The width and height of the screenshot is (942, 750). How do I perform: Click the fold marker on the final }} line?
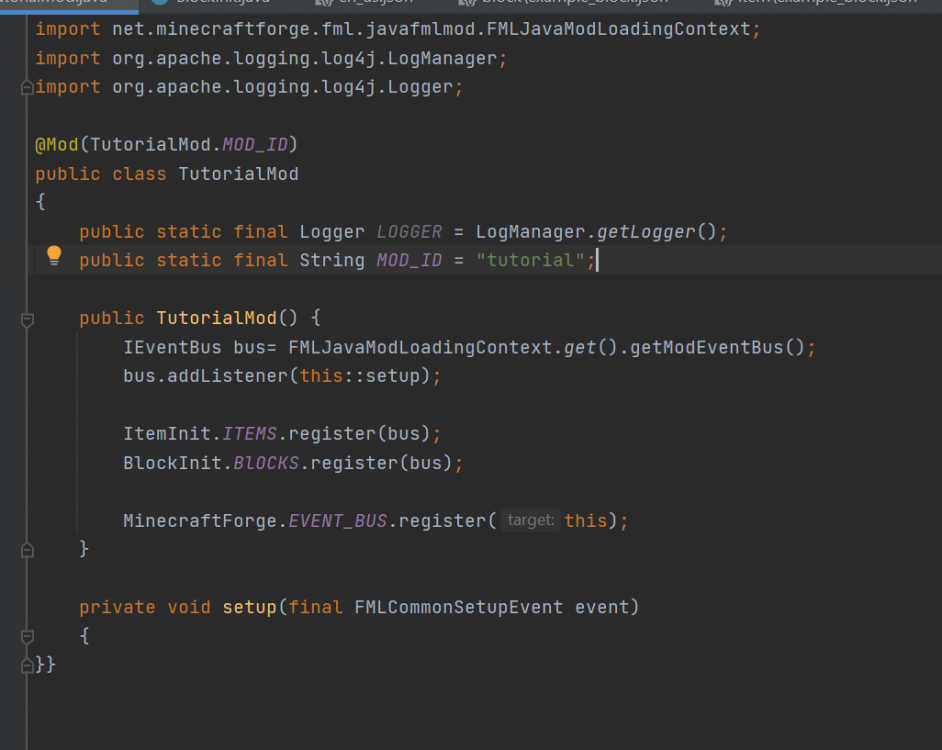tap(27, 665)
